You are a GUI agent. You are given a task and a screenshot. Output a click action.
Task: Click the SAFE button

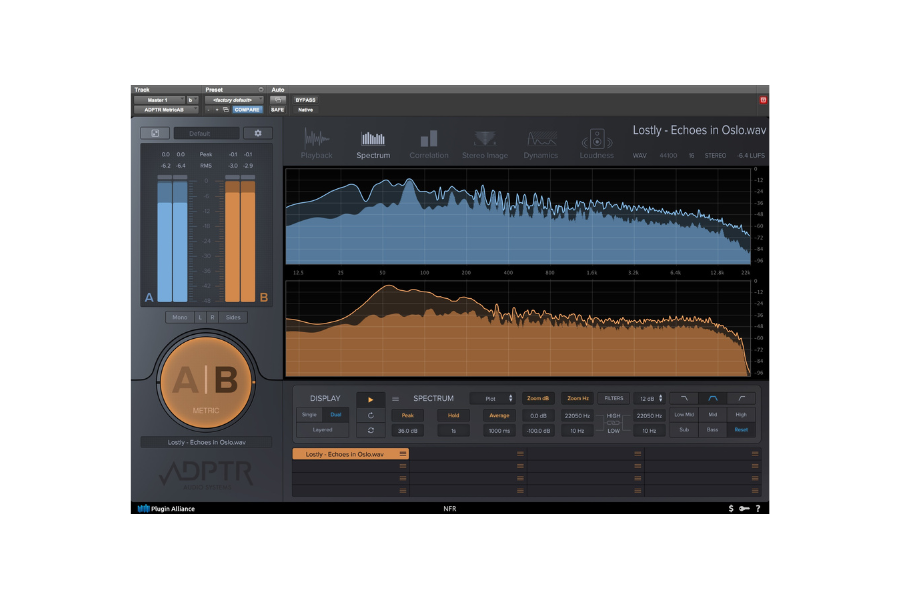(278, 110)
